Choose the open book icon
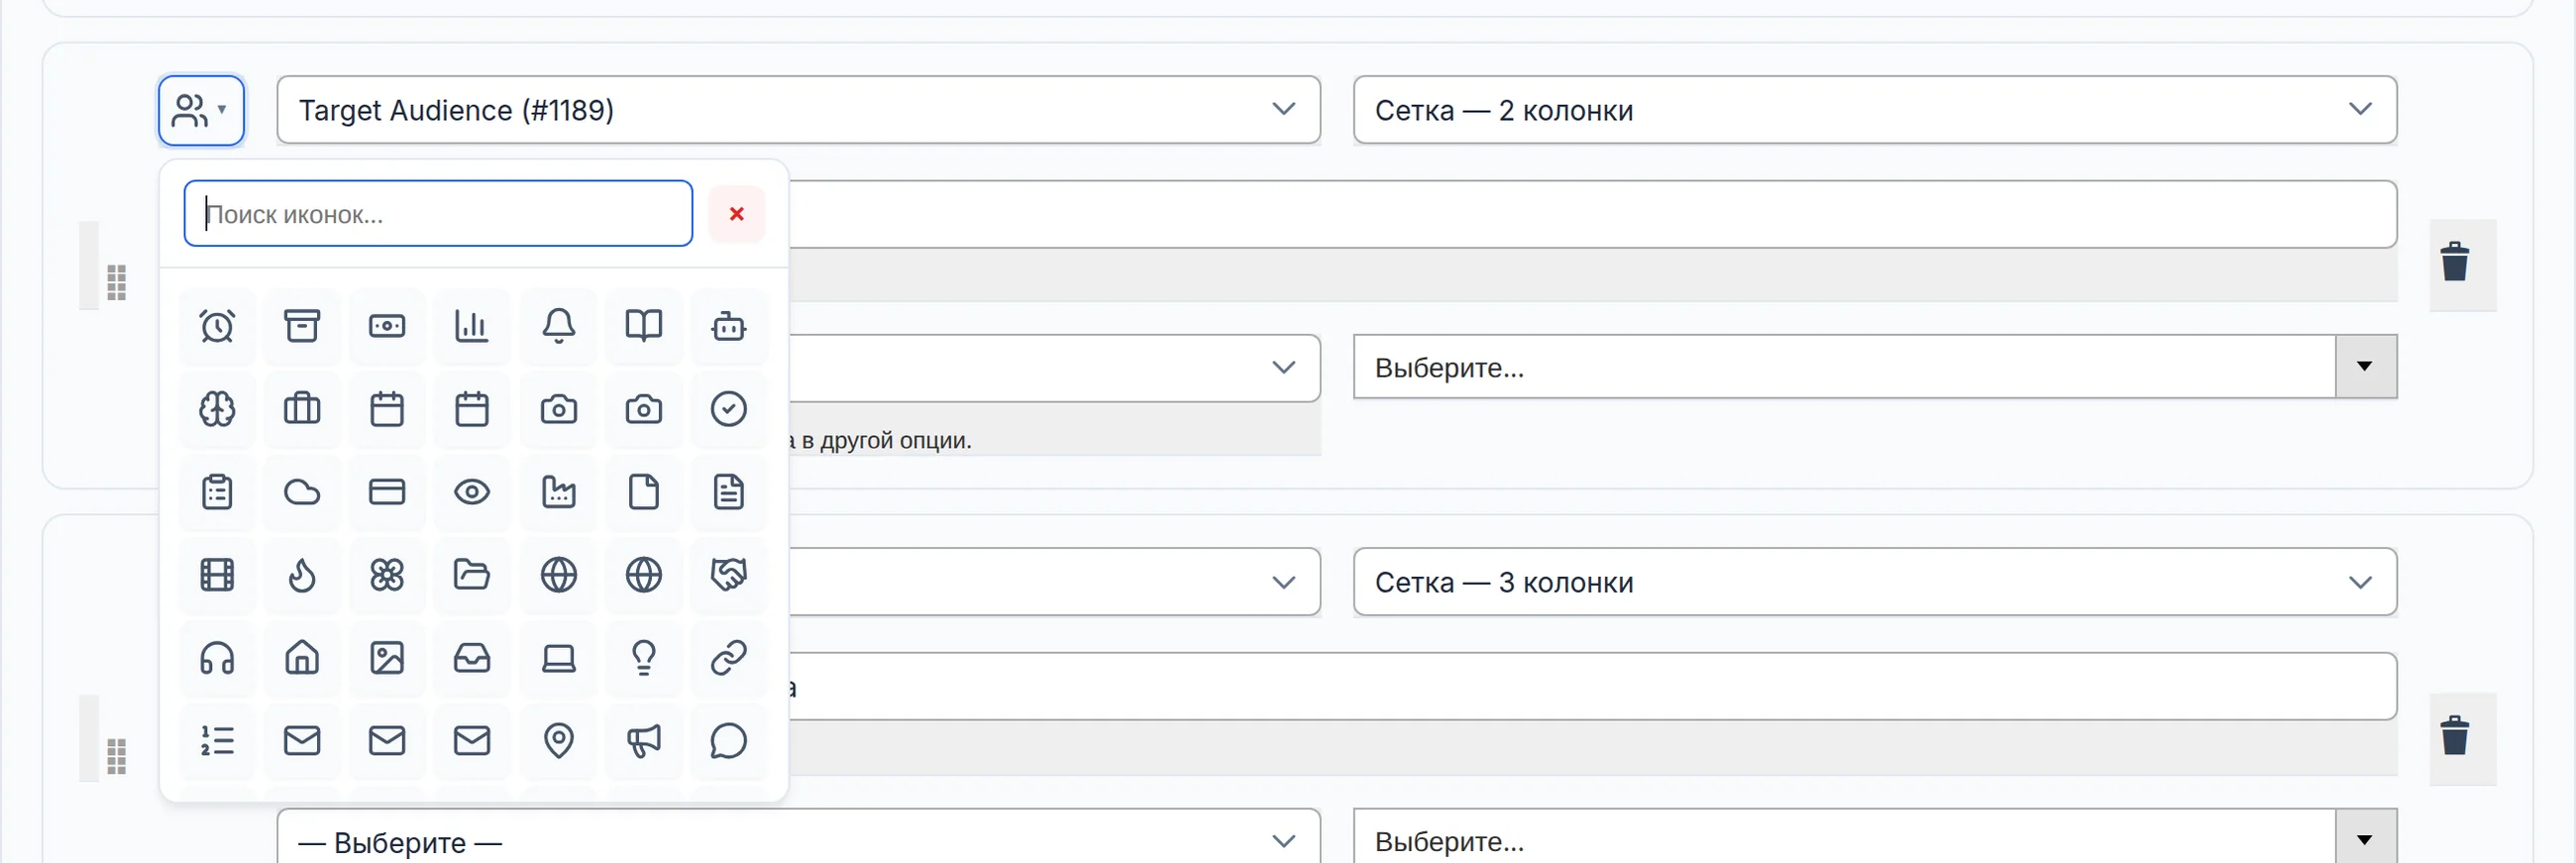The image size is (2576, 863). point(644,326)
